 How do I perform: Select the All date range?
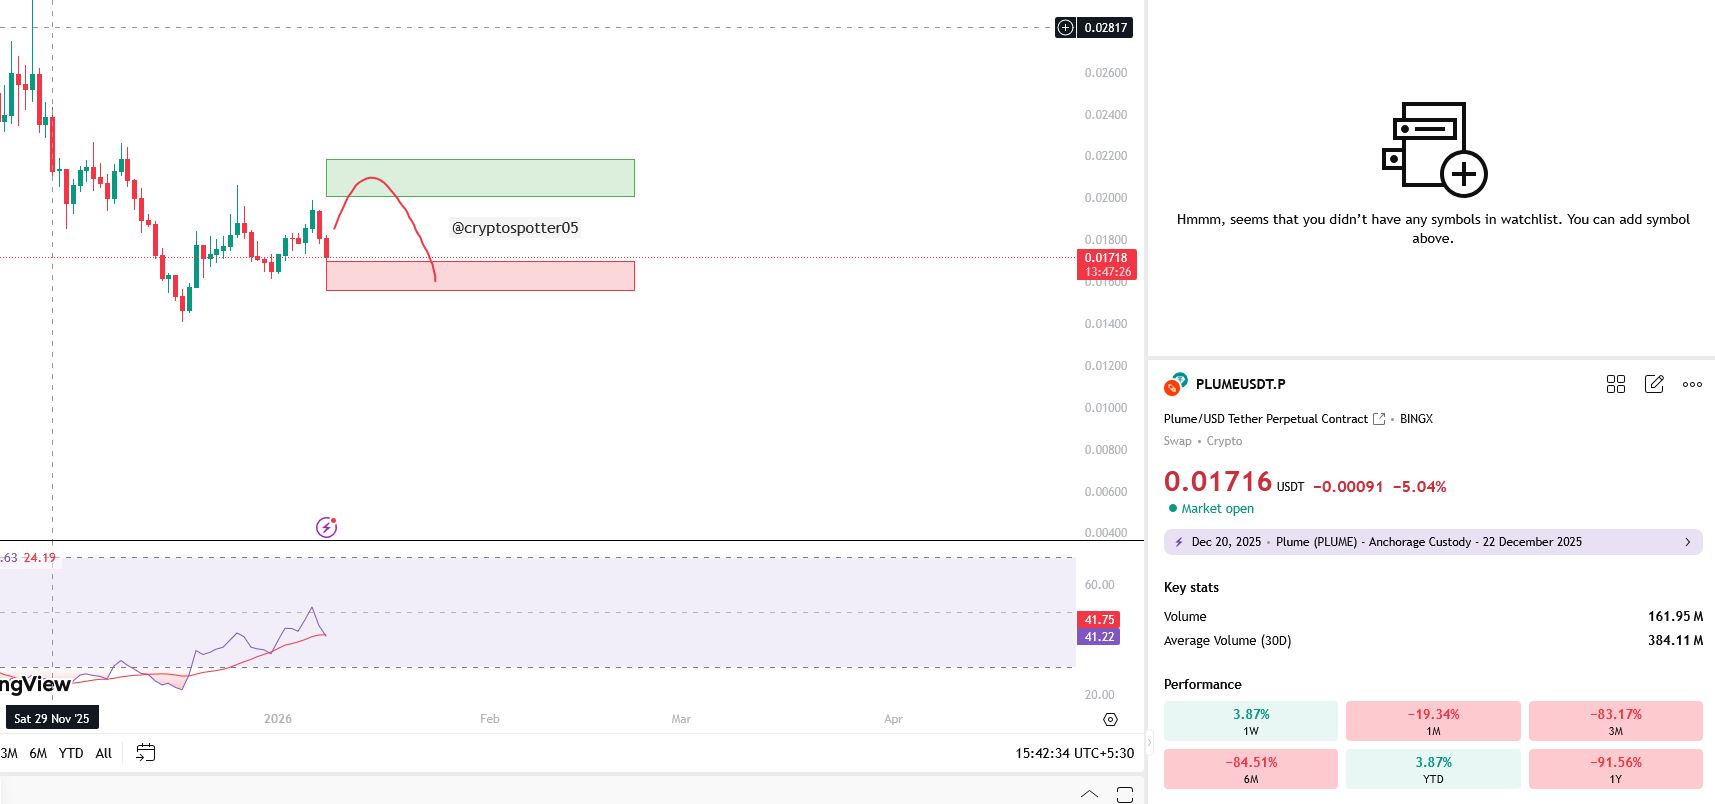(104, 753)
